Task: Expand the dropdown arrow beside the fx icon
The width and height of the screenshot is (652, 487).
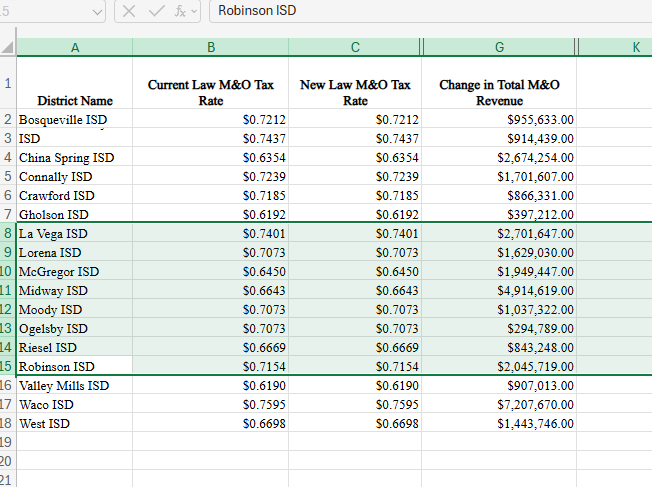Action: tap(193, 11)
